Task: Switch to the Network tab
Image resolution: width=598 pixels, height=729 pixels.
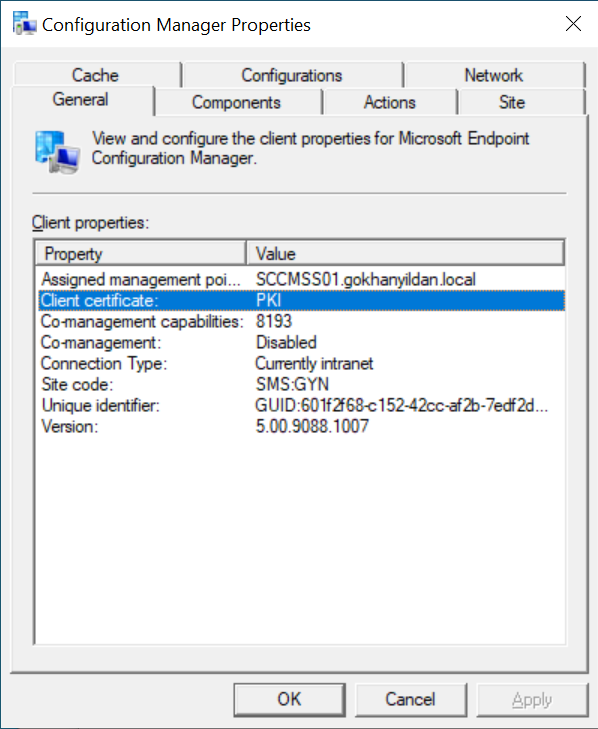Action: pos(494,75)
